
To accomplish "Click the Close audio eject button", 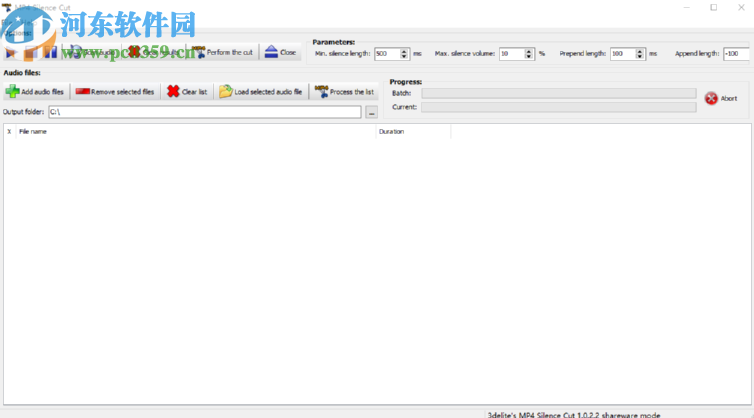I will pyautogui.click(x=281, y=52).
